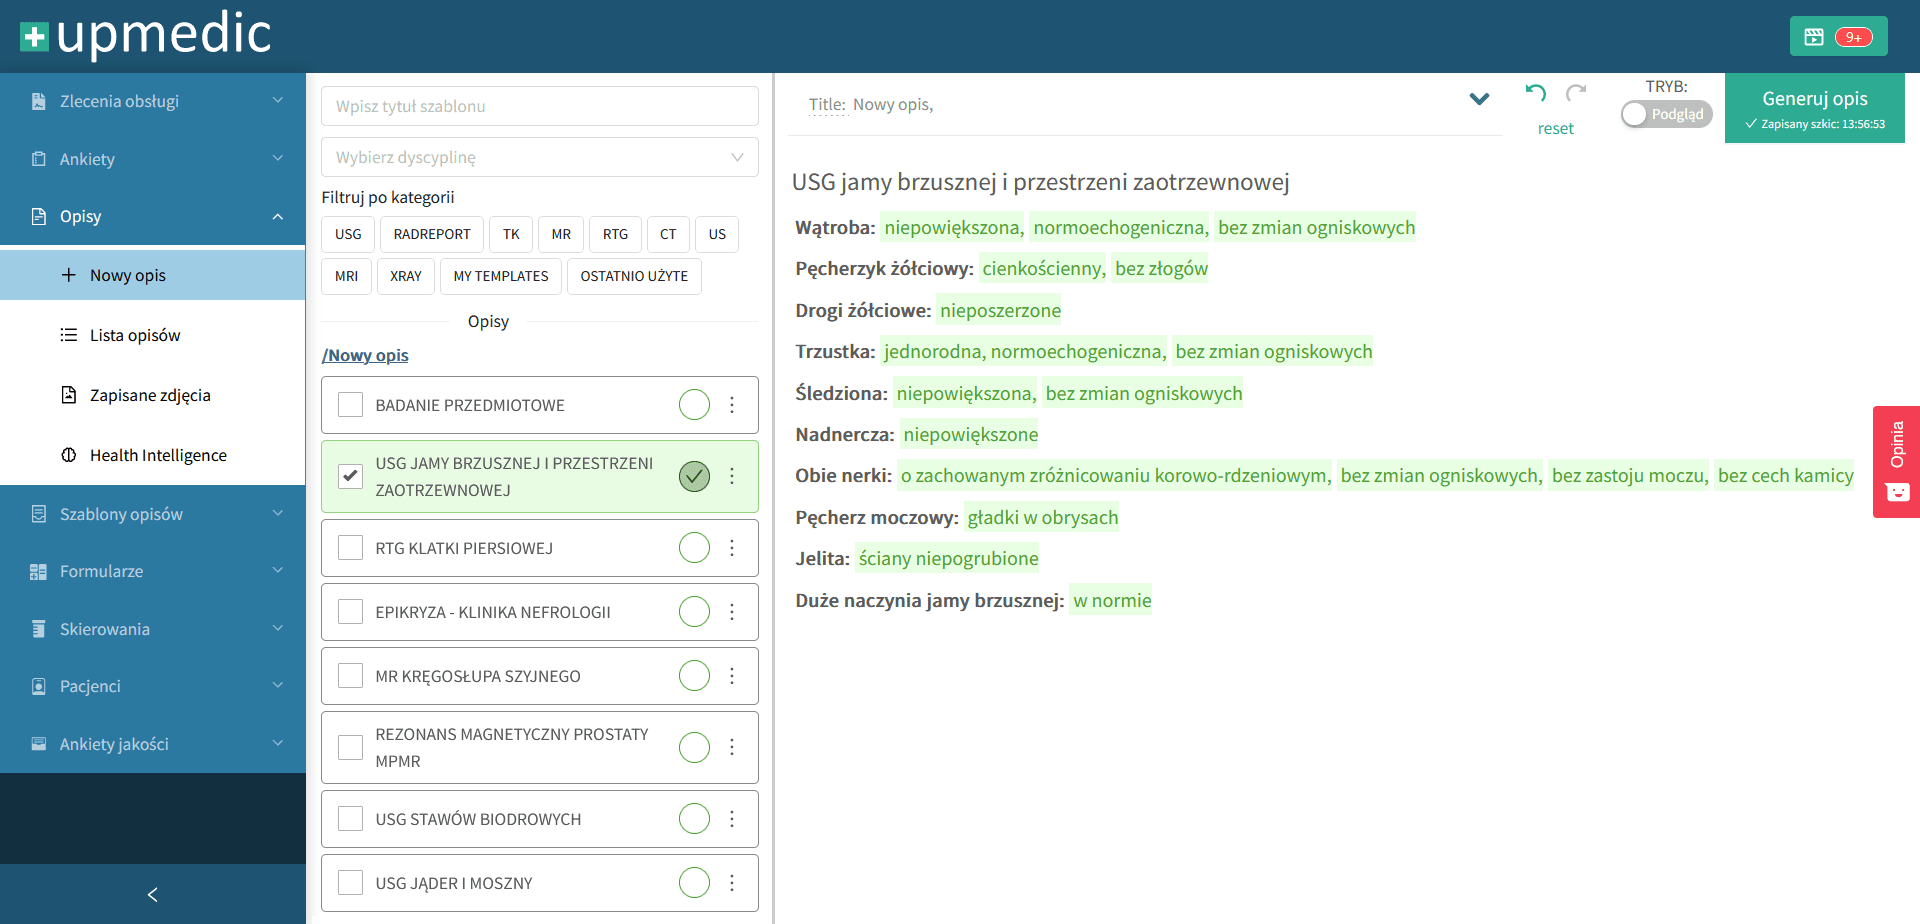The height and width of the screenshot is (924, 1920).
Task: Expand the title chevron dropdown
Action: click(x=1479, y=99)
